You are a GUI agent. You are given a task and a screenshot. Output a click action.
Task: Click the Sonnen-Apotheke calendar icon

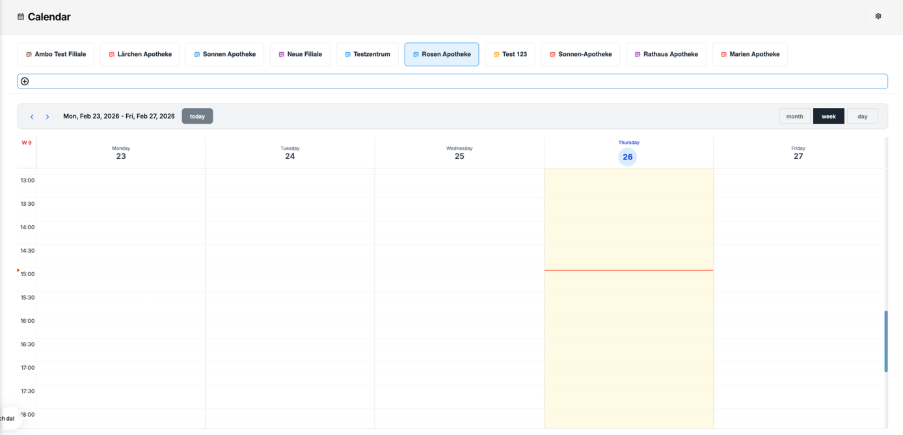pos(552,54)
